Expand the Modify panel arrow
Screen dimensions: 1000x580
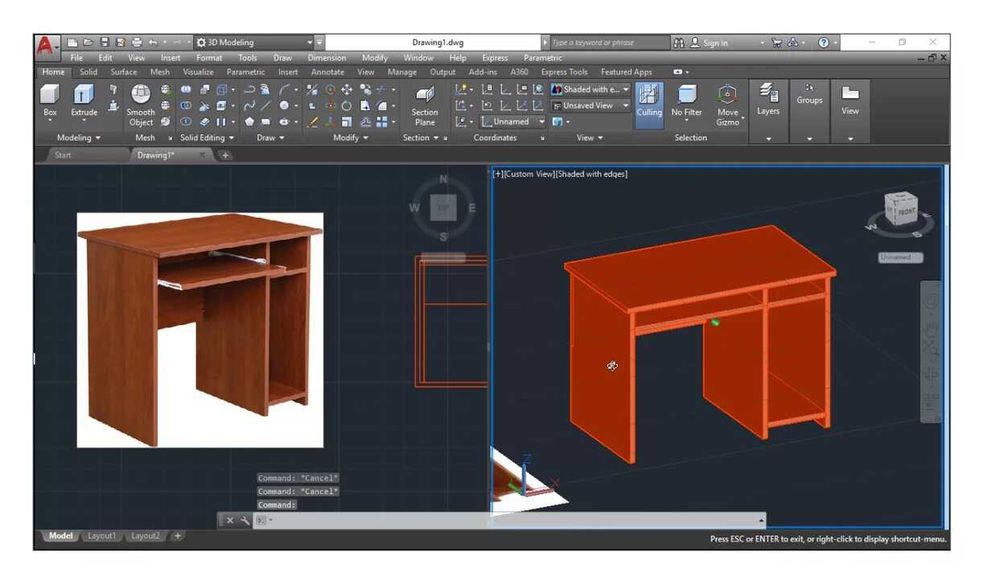(366, 138)
